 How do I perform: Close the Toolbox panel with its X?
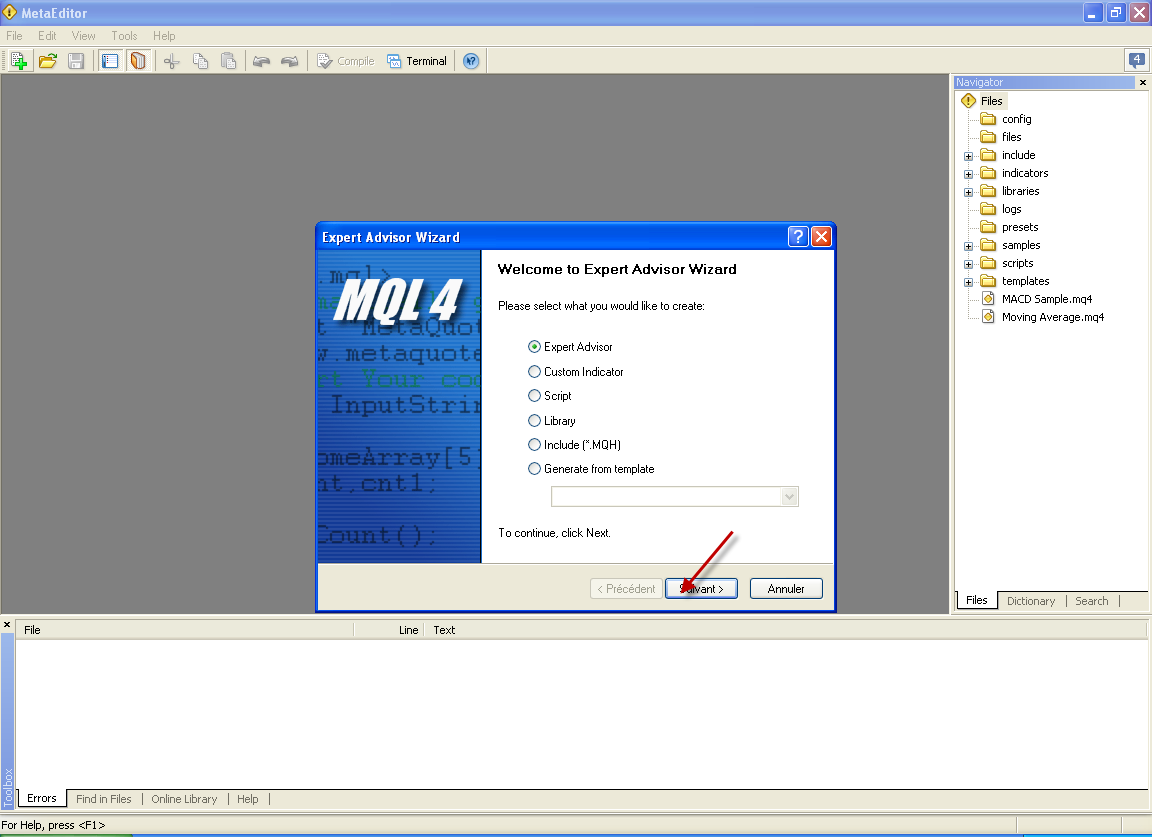point(7,625)
